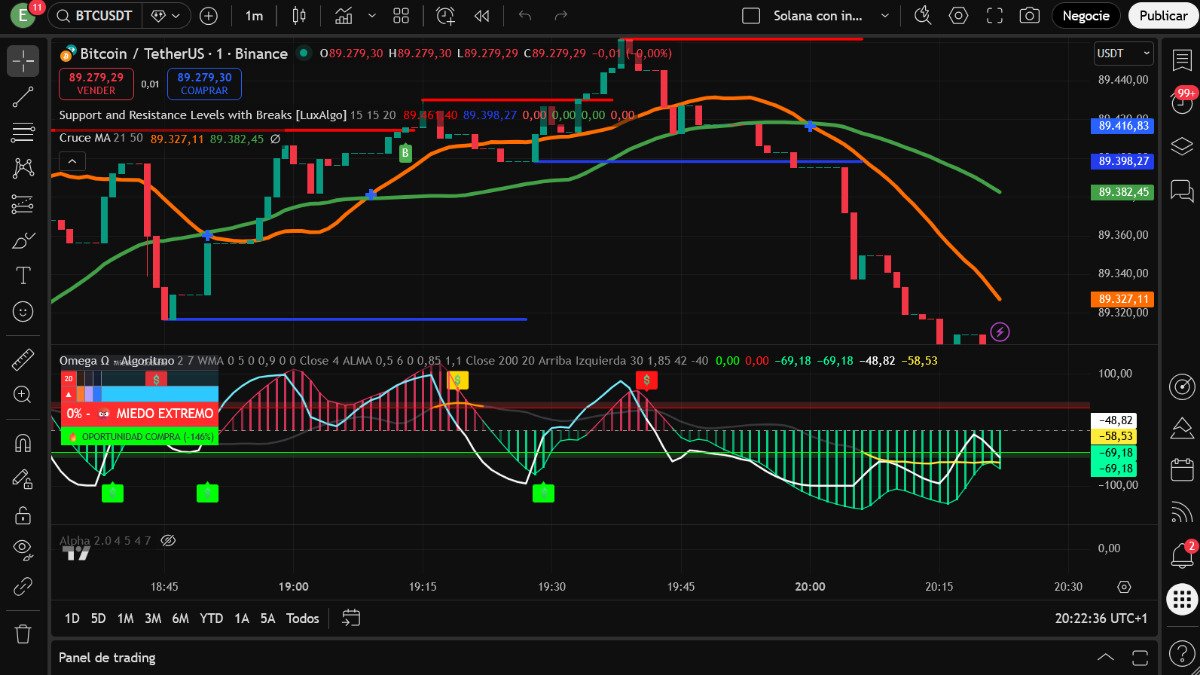The height and width of the screenshot is (675, 1200).
Task: Take a chart snapshot with camera icon
Action: (x=1029, y=16)
